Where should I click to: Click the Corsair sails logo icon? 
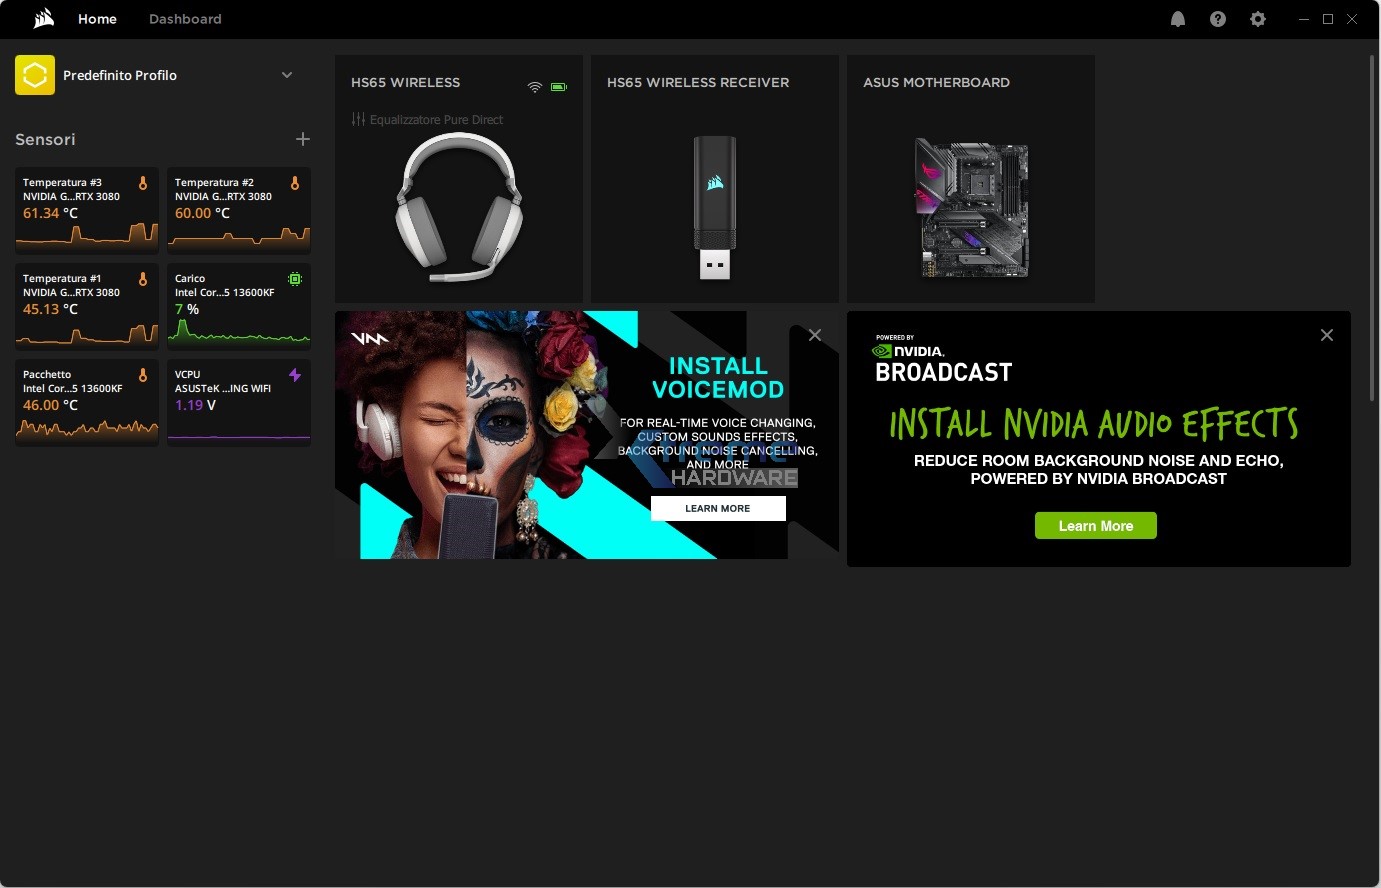[x=43, y=19]
